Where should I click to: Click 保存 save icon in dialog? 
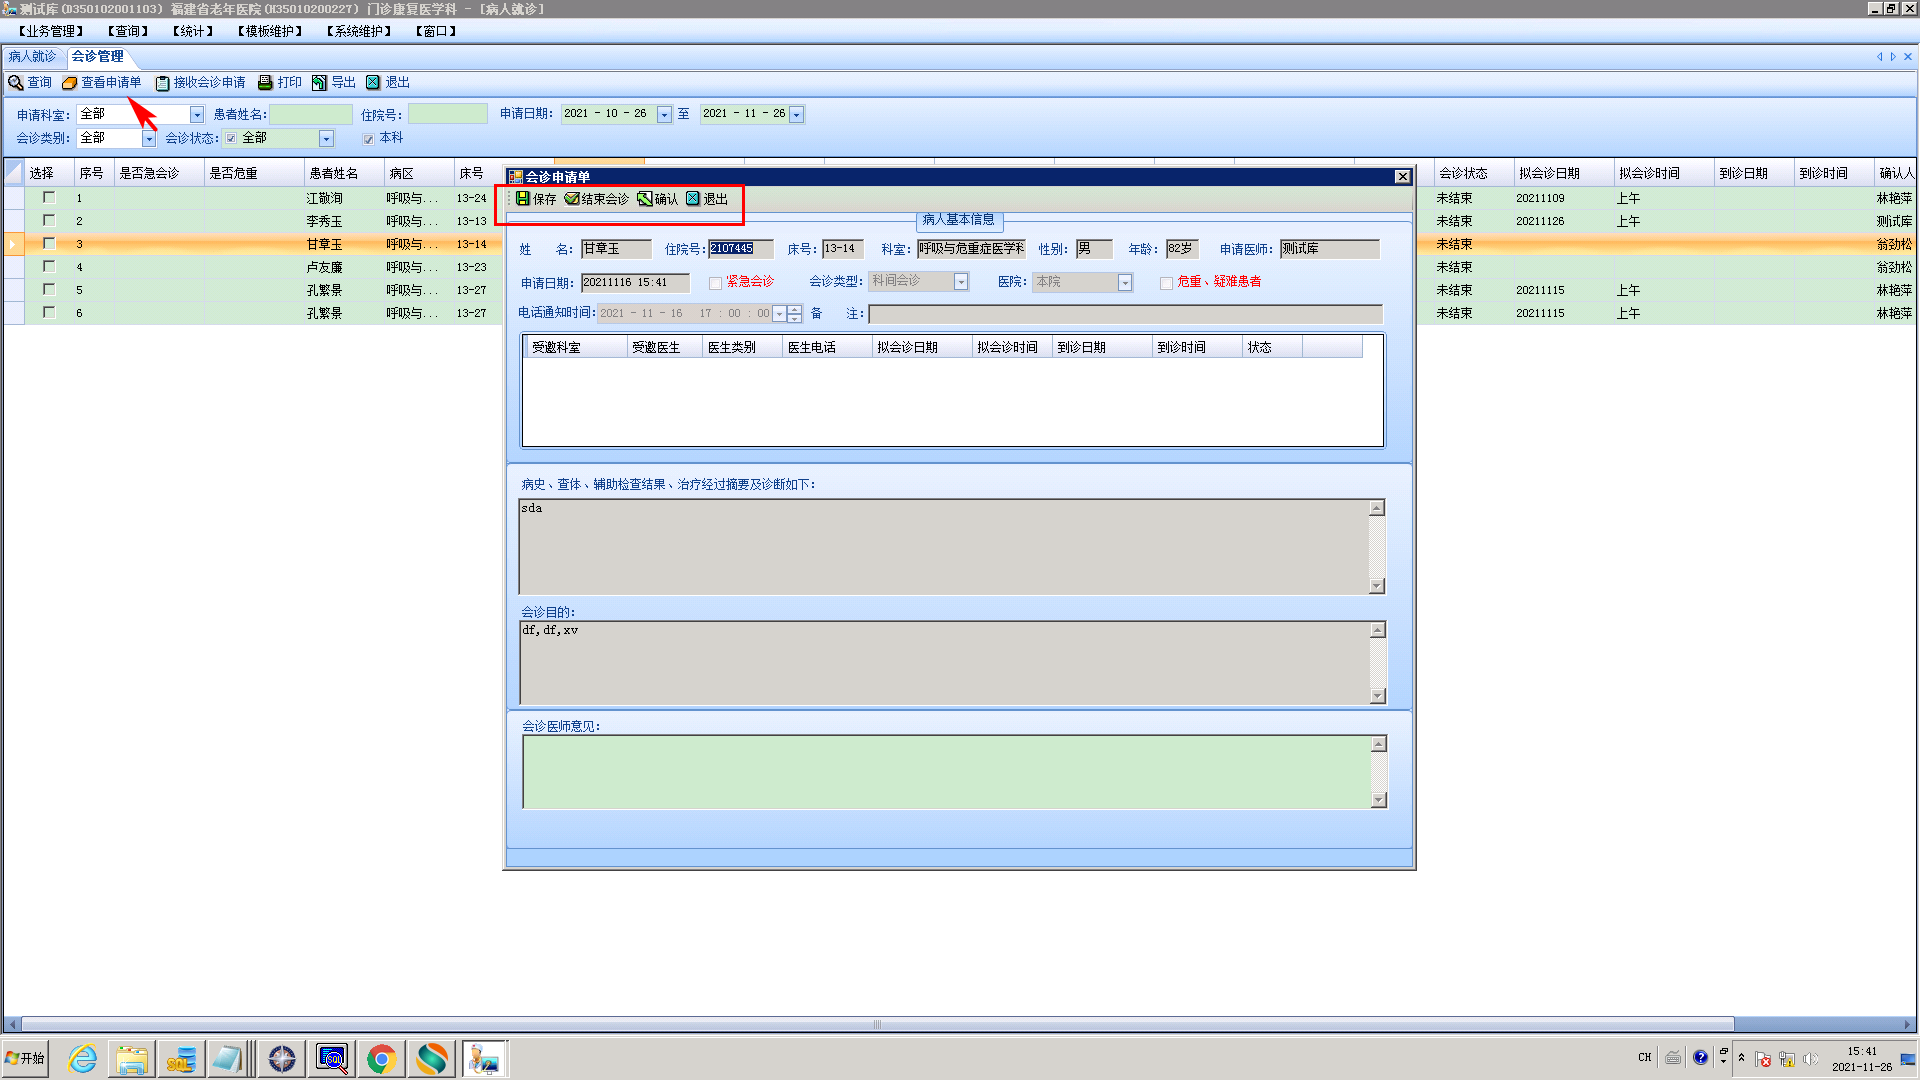click(523, 199)
